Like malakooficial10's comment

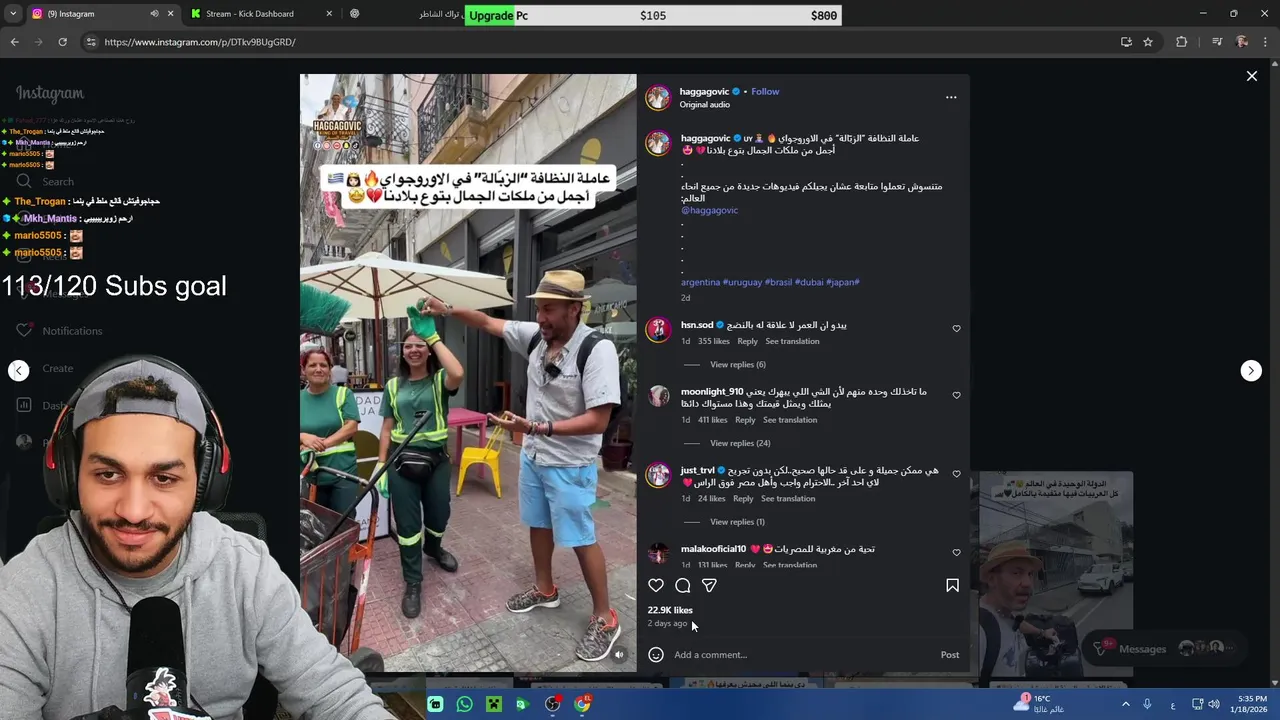(956, 552)
